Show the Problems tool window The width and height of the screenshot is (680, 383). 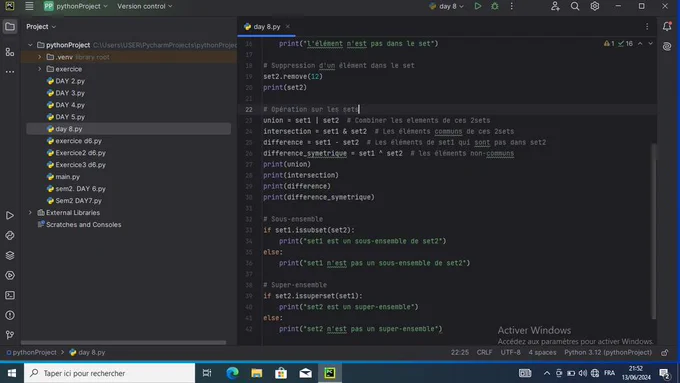click(x=10, y=315)
